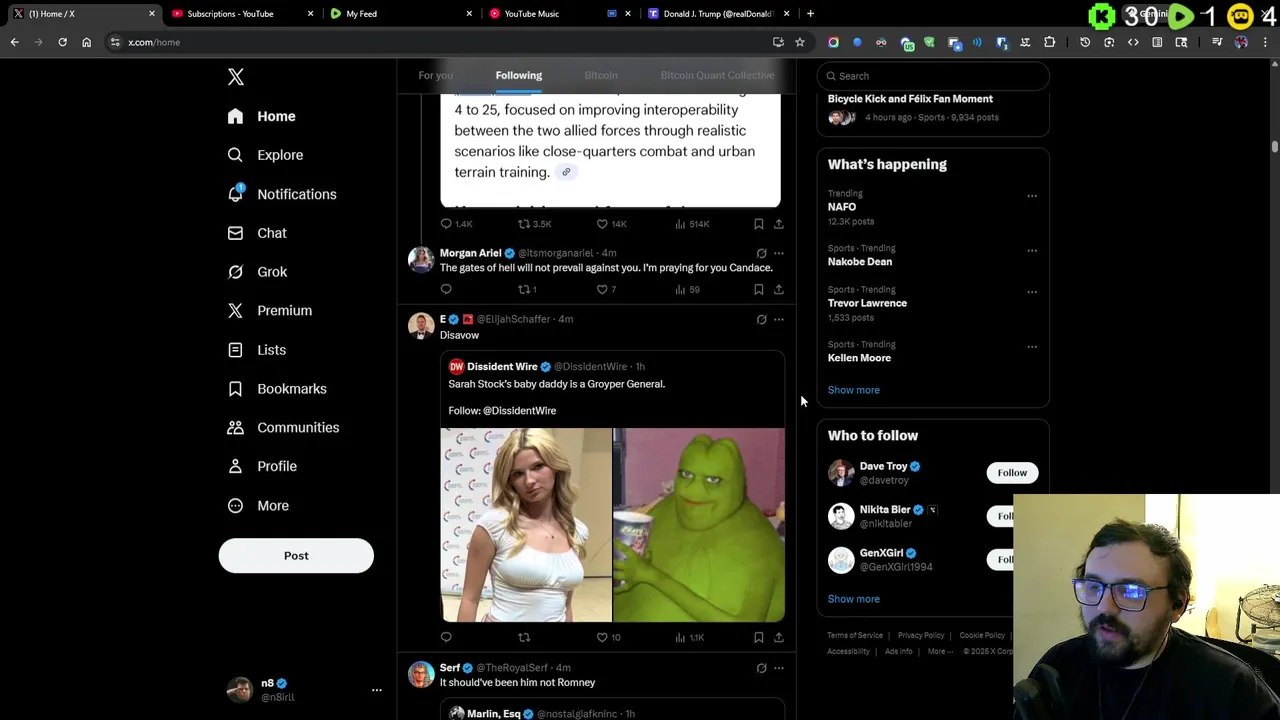Open more options for NAFO trend
The image size is (1280, 720).
[1032, 196]
